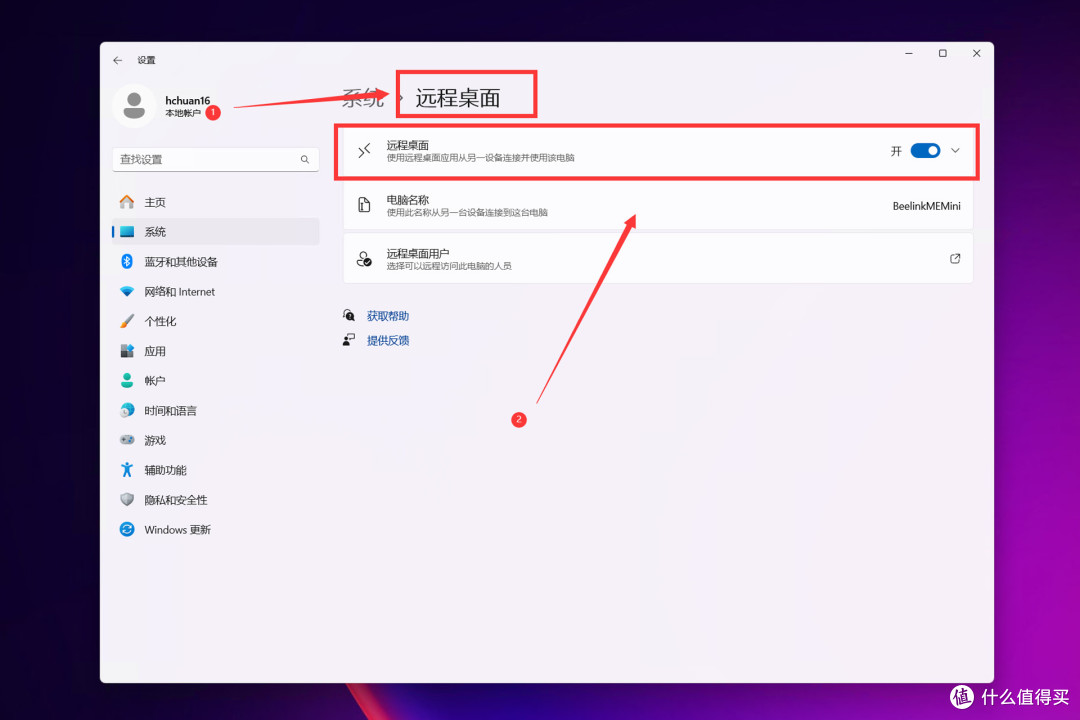Click the 电脑名称 label

(408, 200)
